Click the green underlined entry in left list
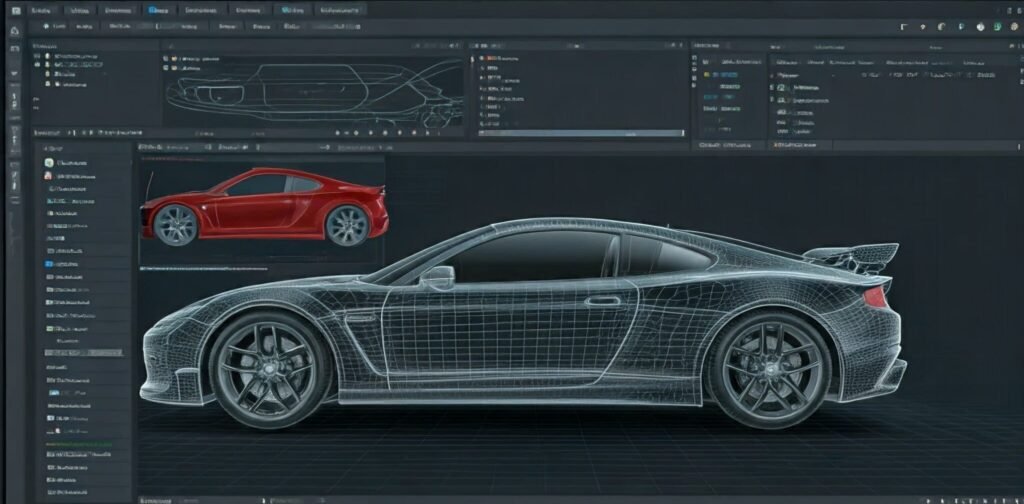 (x=78, y=444)
